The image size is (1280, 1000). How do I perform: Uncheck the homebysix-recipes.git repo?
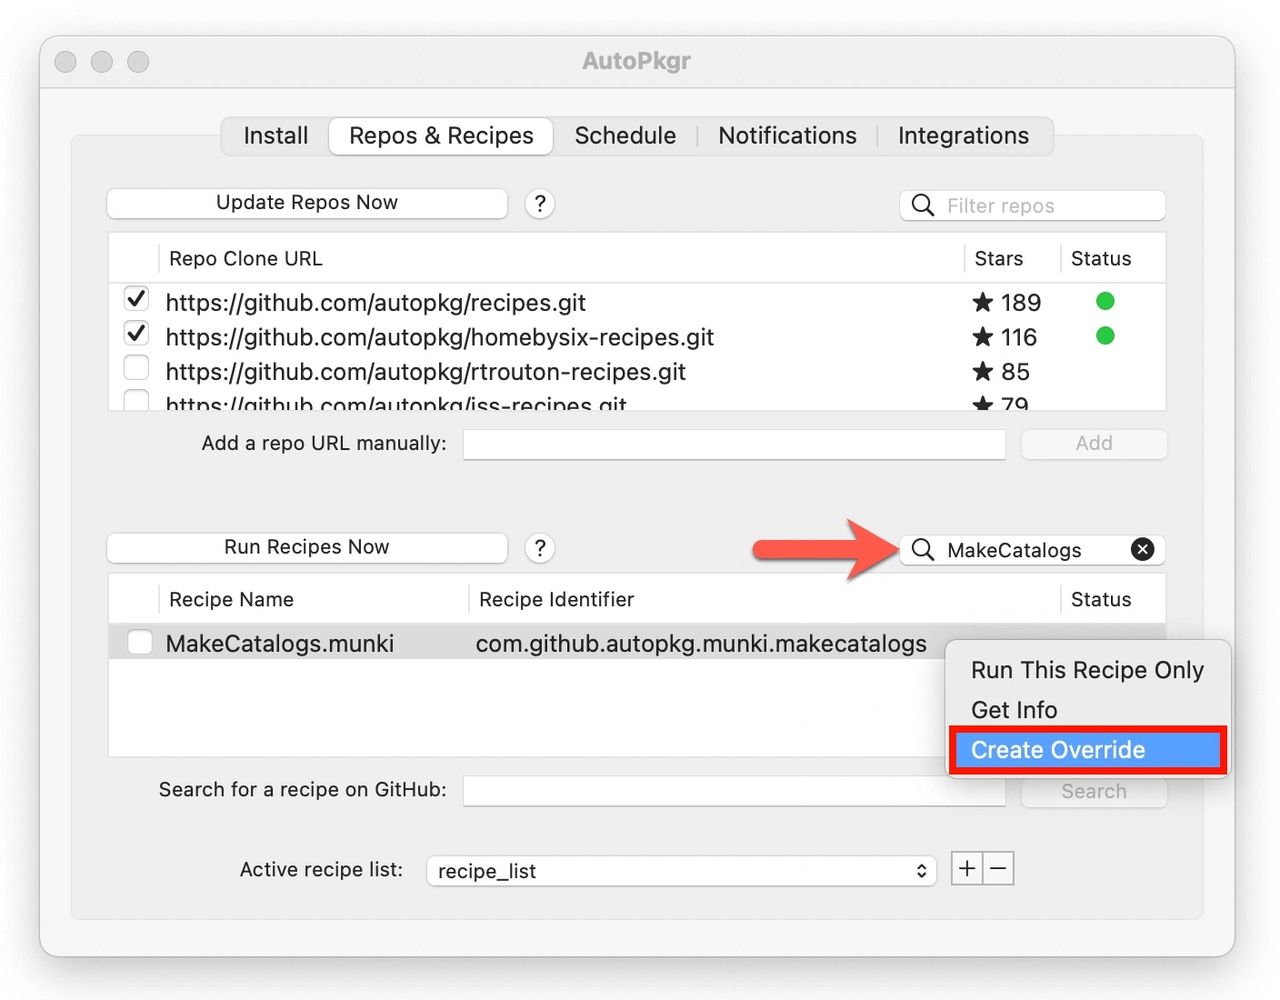point(136,333)
